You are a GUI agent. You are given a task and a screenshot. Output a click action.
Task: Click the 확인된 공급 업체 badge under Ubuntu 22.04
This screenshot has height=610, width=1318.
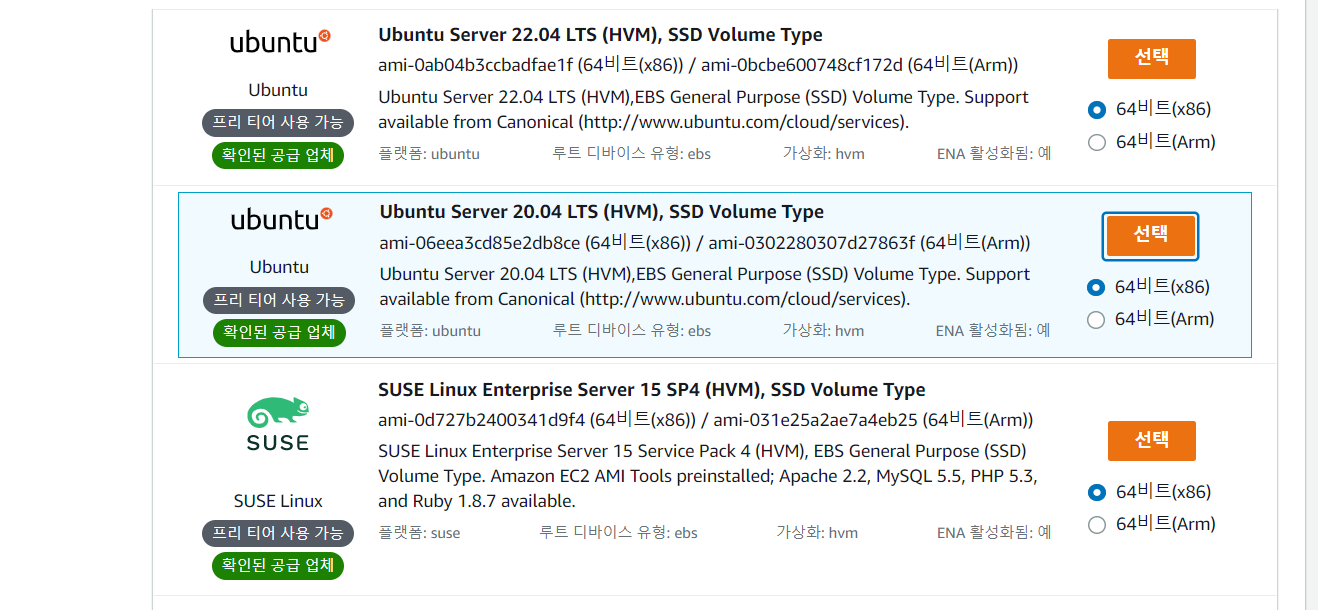pos(278,155)
